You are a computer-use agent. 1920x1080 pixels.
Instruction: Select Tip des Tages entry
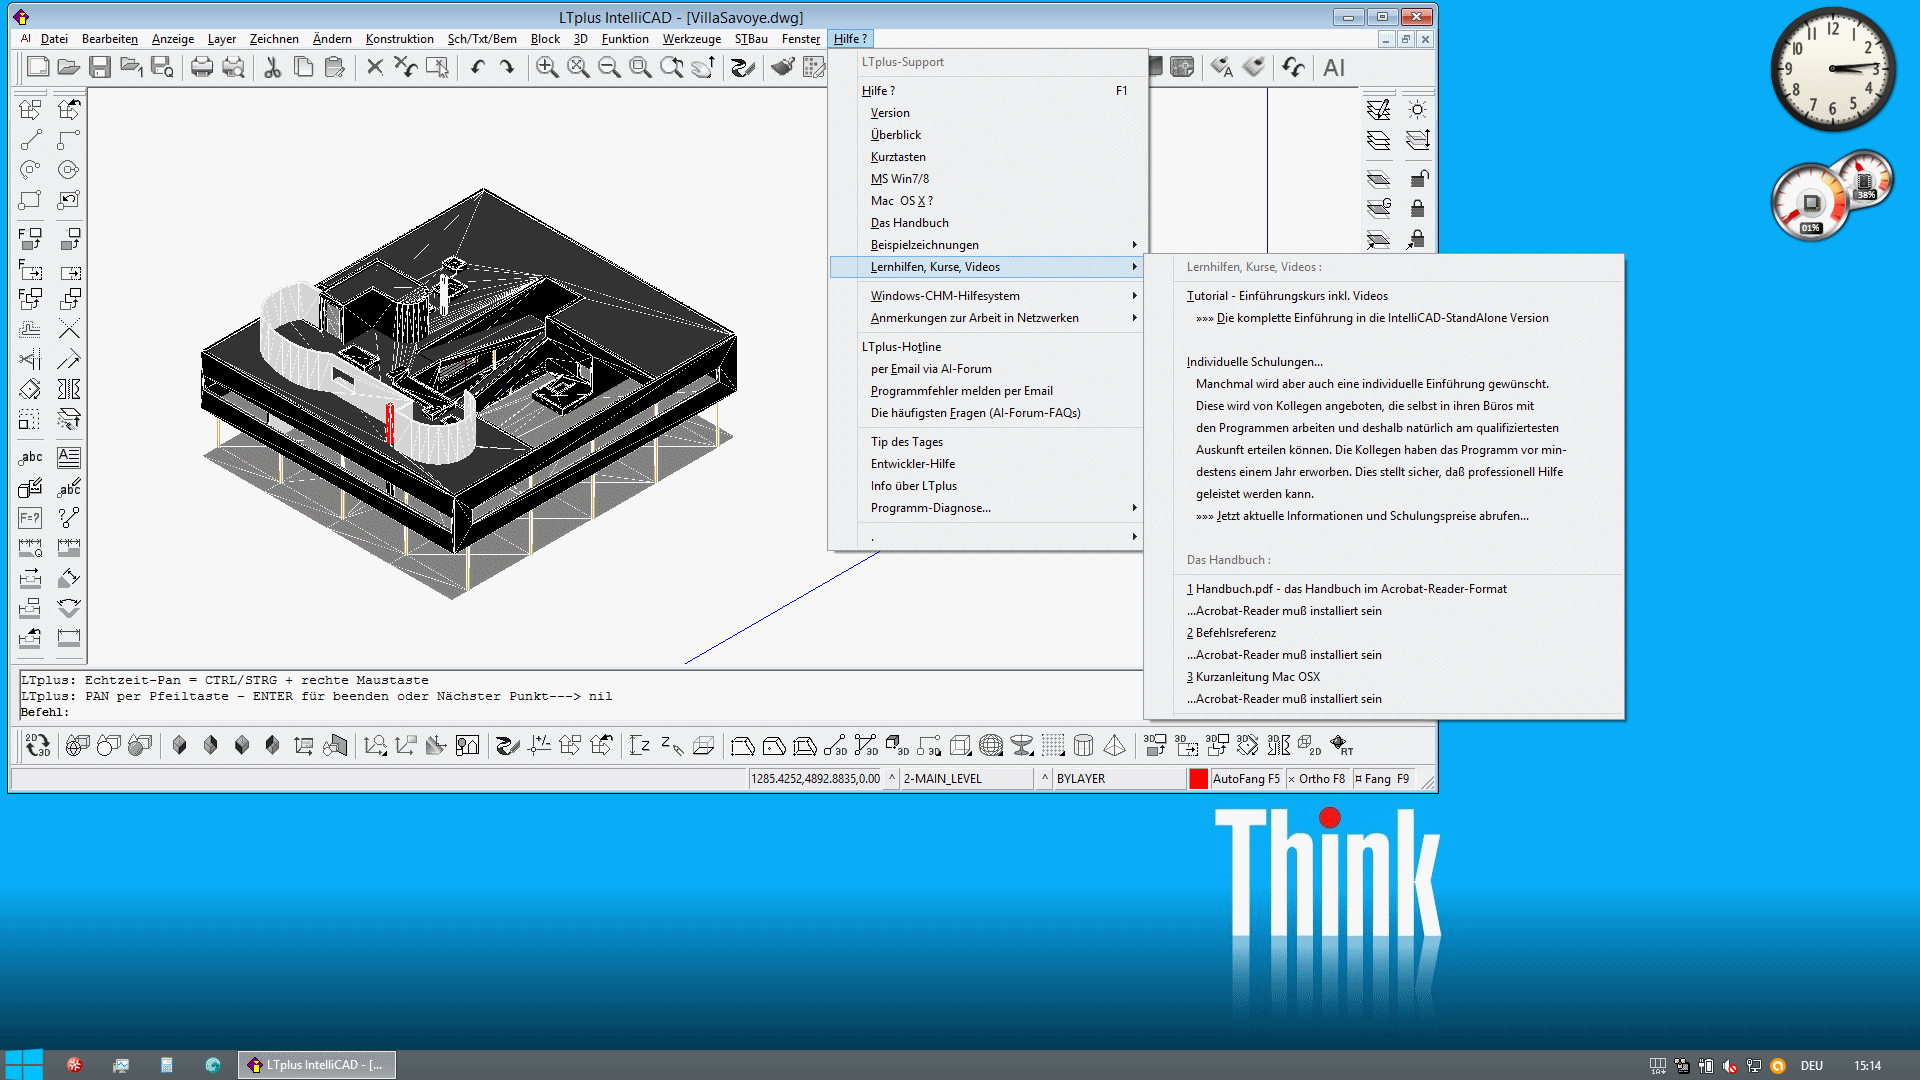pyautogui.click(x=987, y=442)
